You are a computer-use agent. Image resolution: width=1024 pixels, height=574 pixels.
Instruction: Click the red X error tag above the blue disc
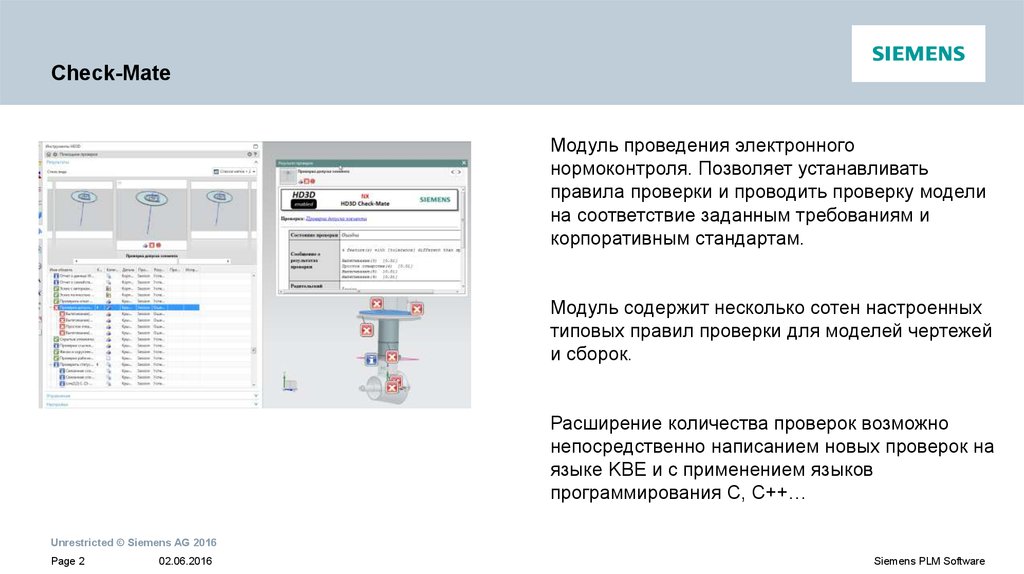377,303
